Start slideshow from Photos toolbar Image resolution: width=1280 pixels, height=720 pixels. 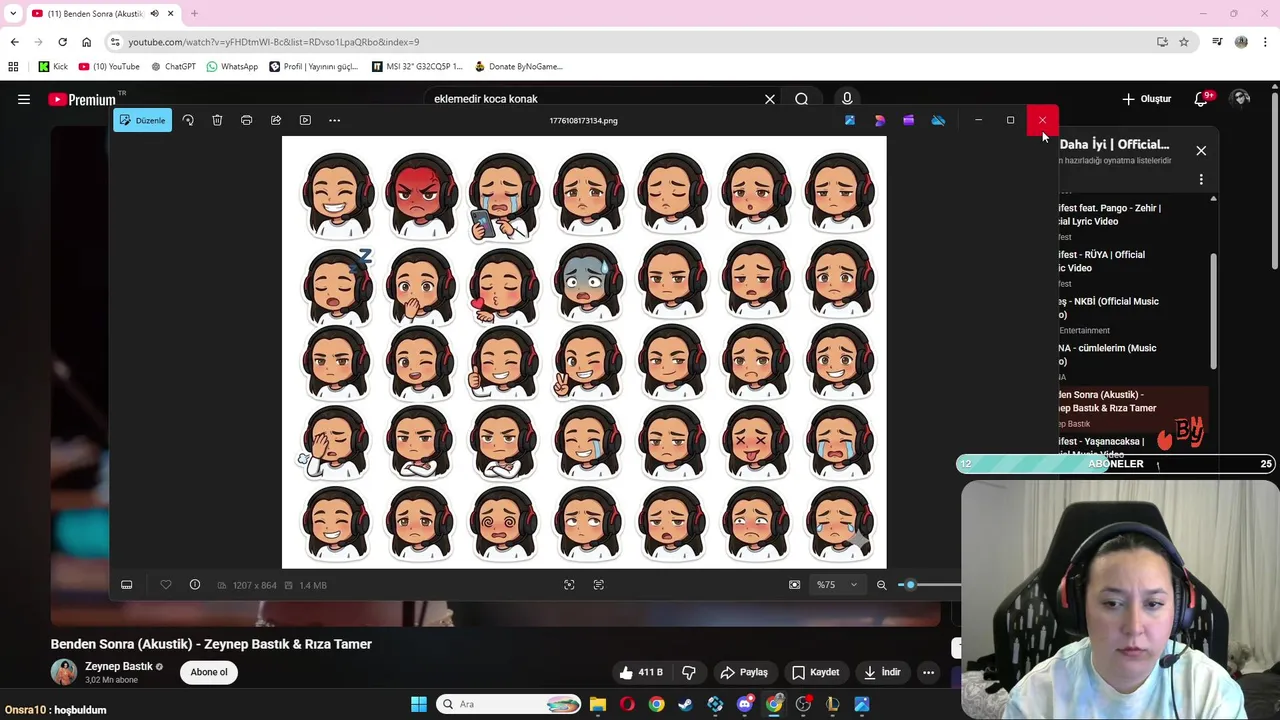(305, 120)
